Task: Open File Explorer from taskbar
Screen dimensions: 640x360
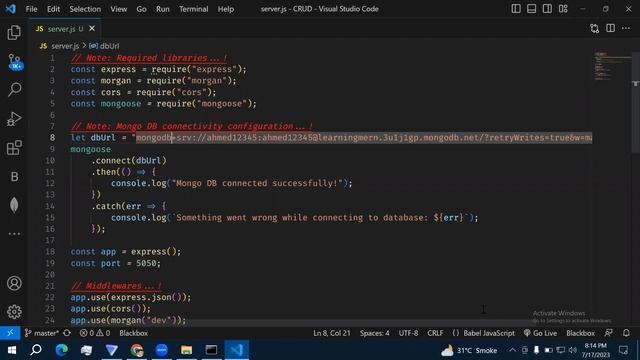Action: click(187, 350)
